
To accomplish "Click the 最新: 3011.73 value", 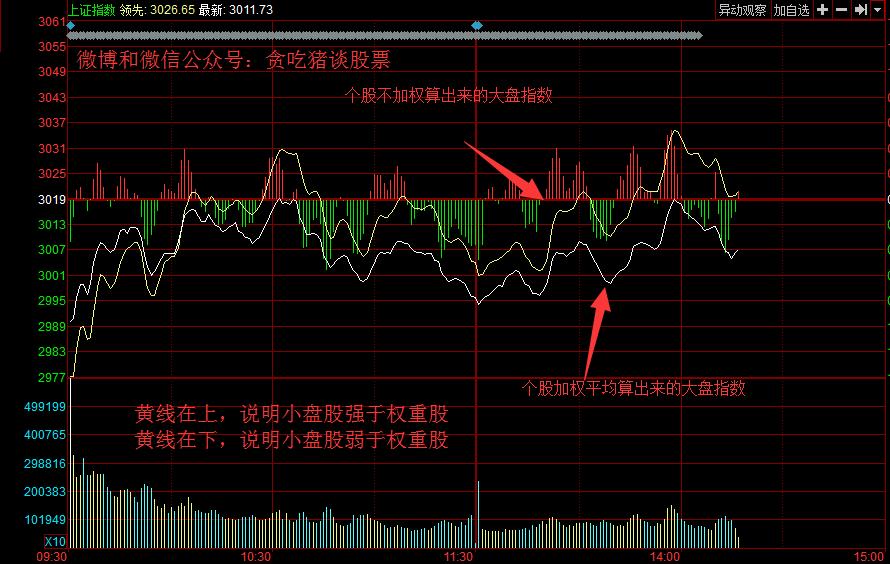I will (x=236, y=10).
